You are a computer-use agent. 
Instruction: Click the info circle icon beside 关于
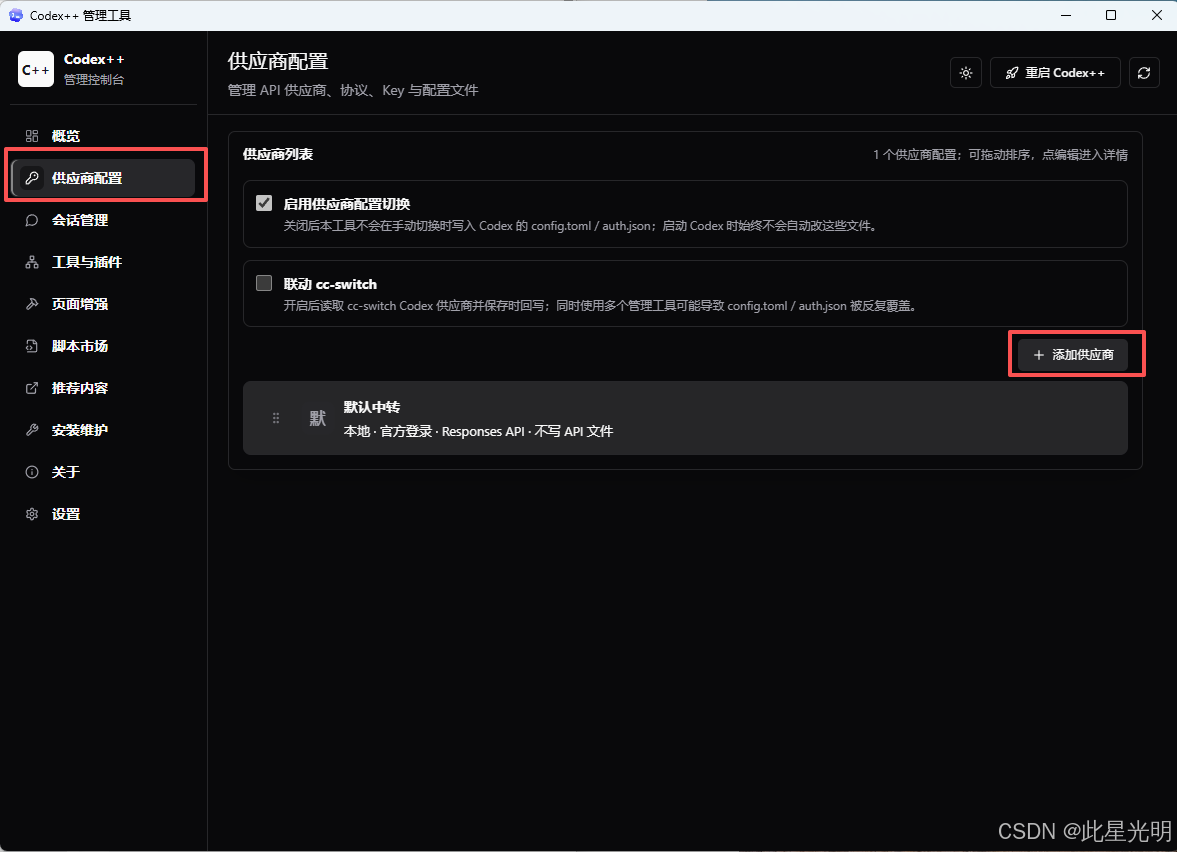pos(32,472)
